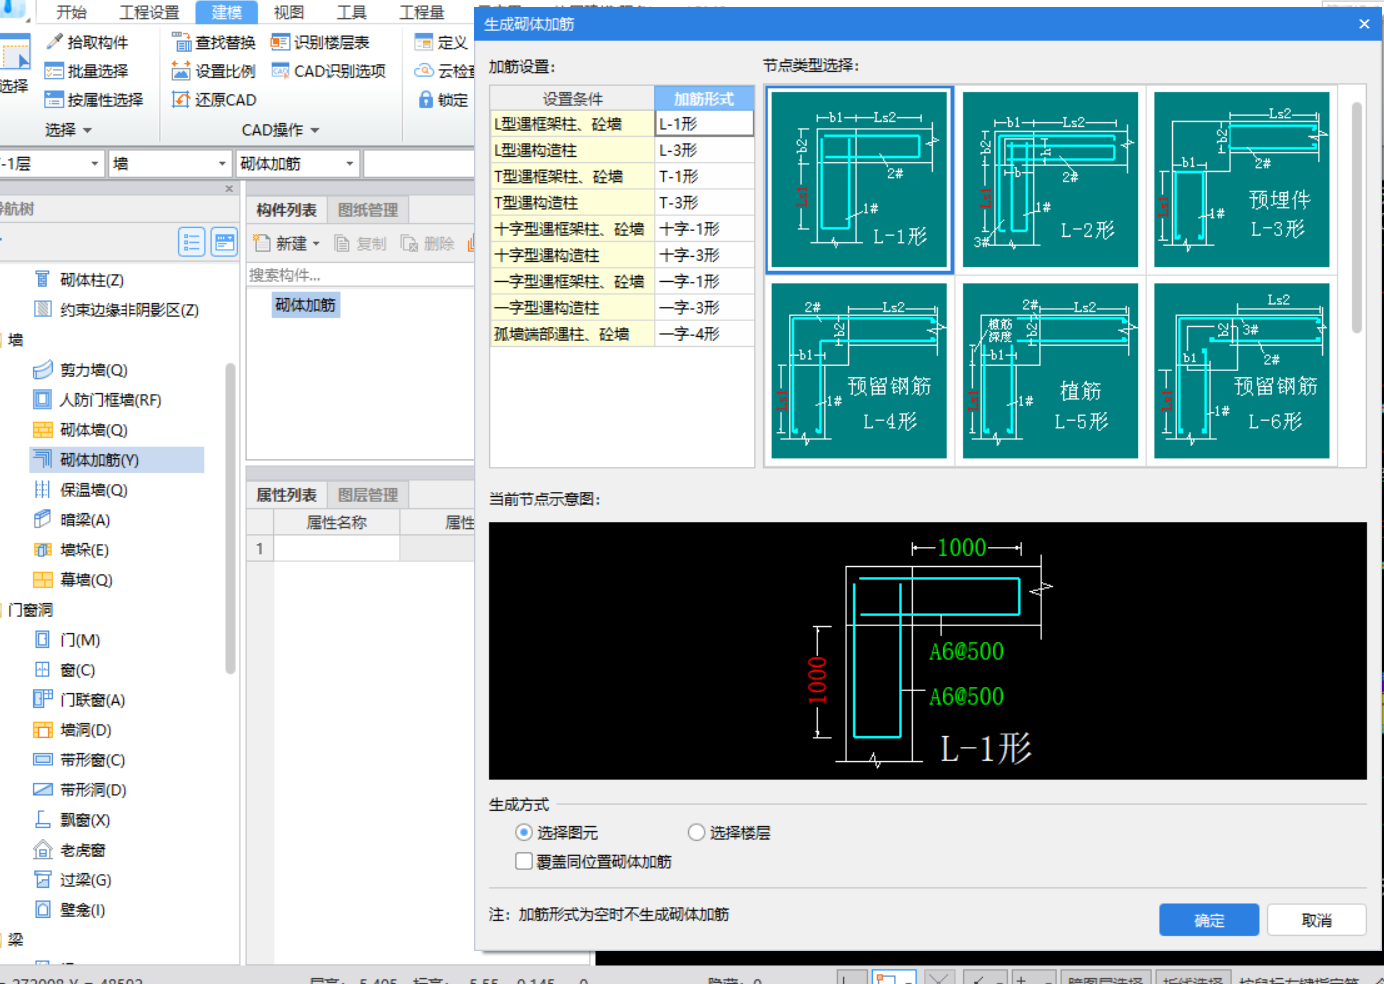Click the 定义 define icon
1384x984 pixels.
[424, 42]
